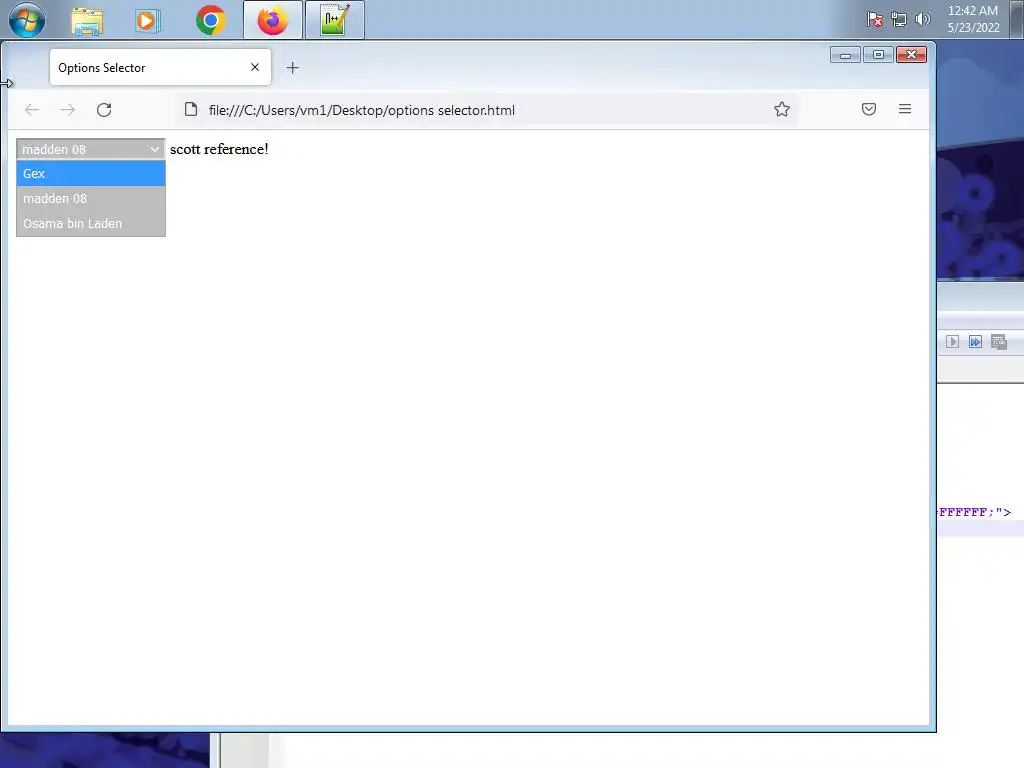Choose Osama bin Laden option
Screen dimensions: 1024x768
click(91, 223)
